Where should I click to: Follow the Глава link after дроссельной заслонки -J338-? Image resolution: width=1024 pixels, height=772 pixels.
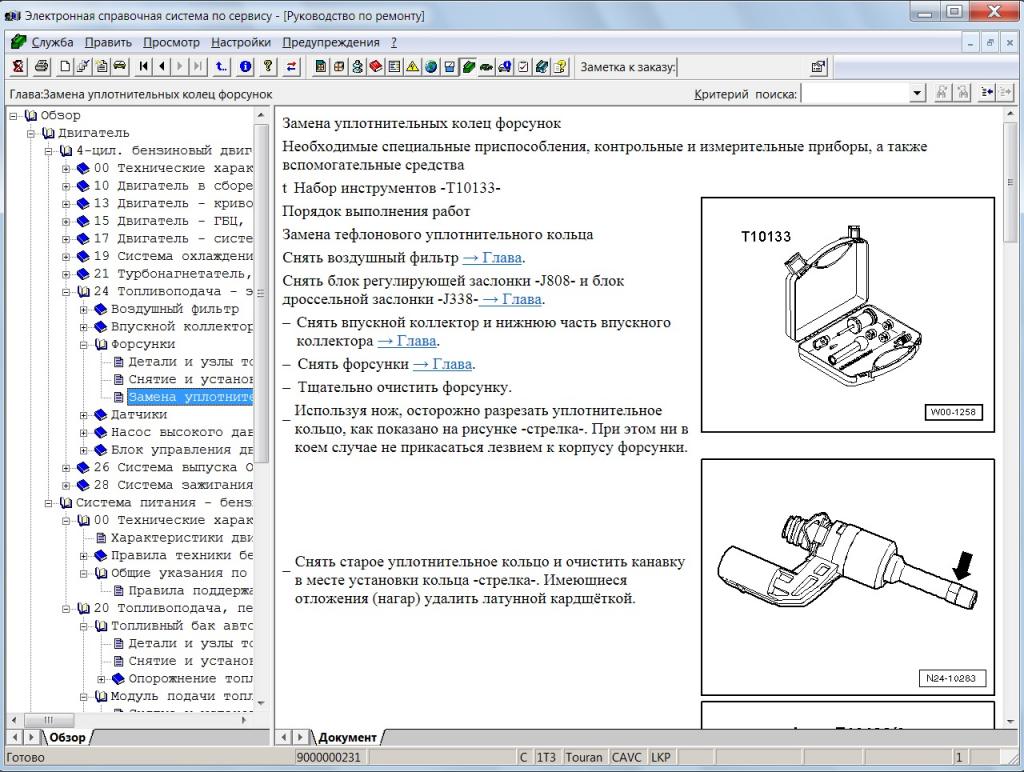511,300
